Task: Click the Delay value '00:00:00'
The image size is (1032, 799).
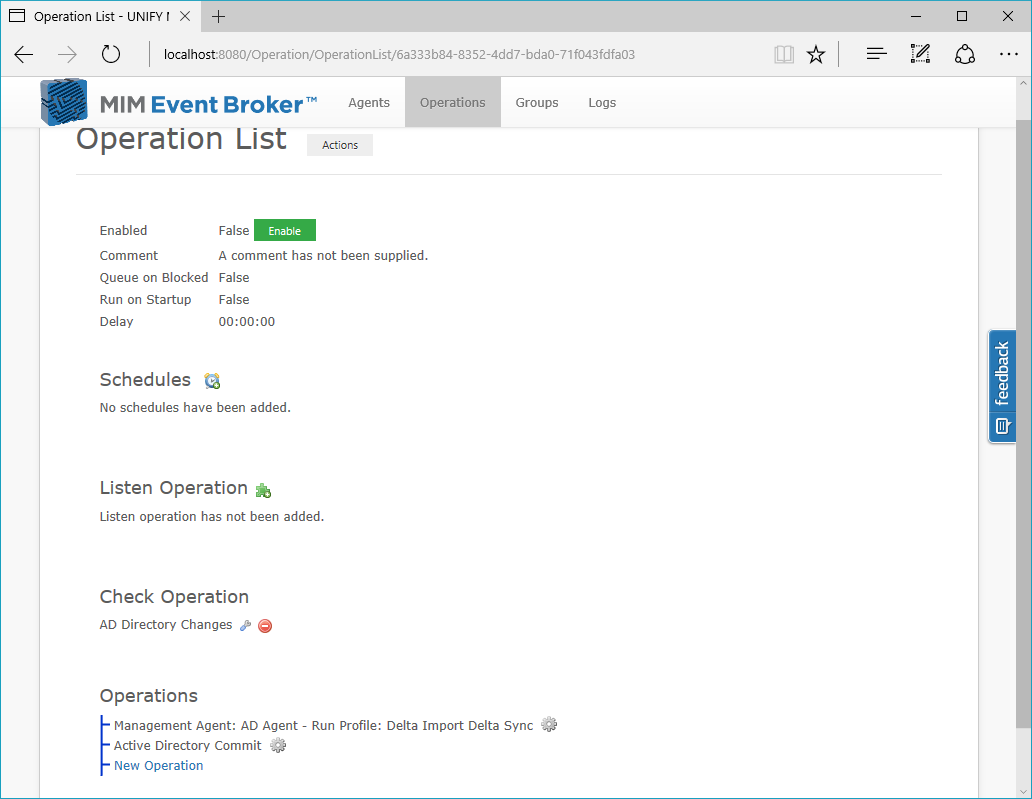Action: [x=247, y=322]
